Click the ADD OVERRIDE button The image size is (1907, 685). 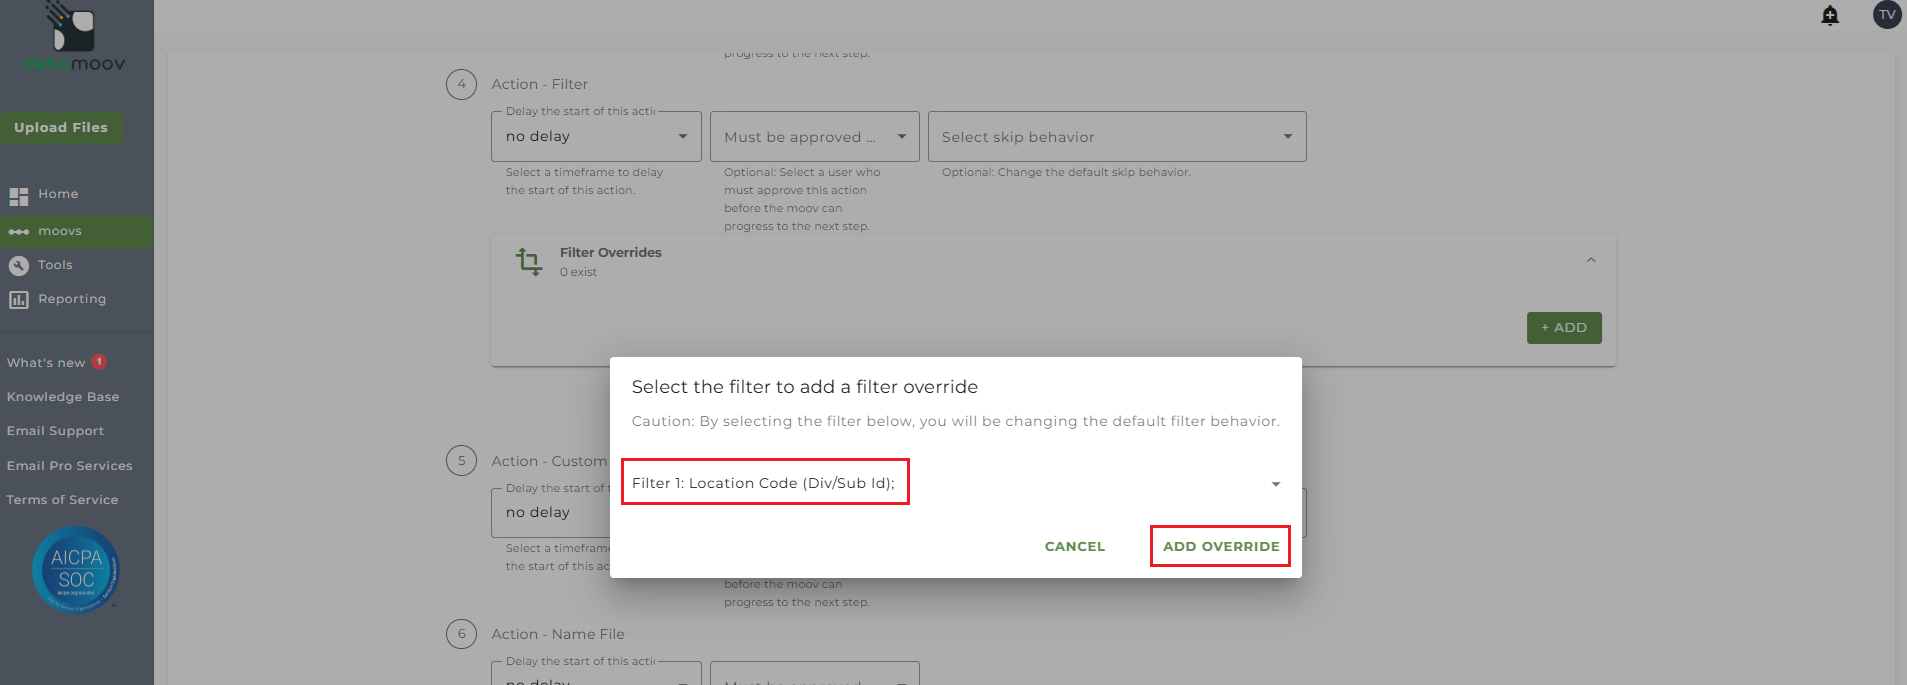click(x=1220, y=547)
